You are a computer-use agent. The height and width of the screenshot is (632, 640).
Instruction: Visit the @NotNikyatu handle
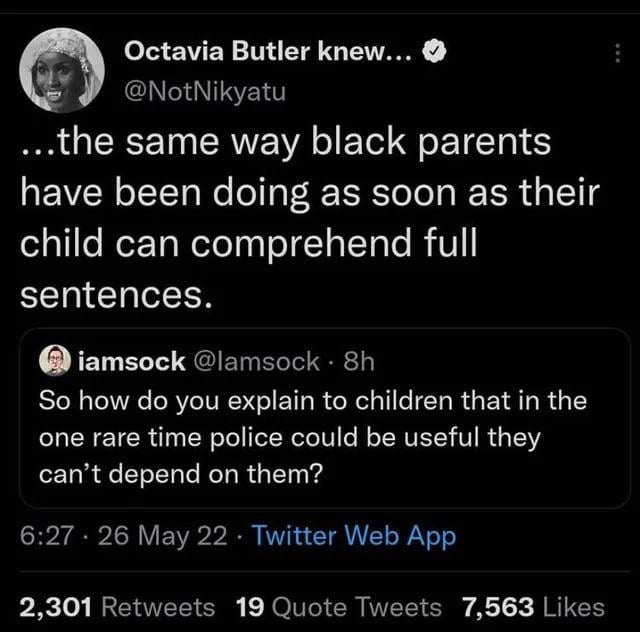tap(205, 93)
